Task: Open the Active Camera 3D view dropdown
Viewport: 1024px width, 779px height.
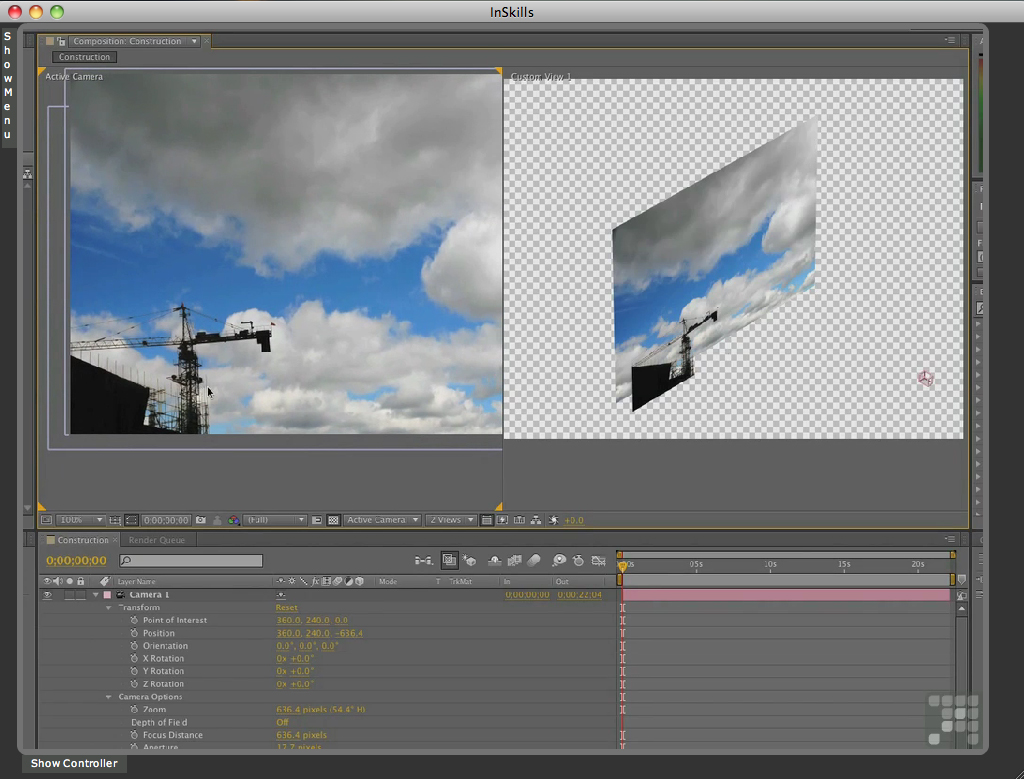Action: [382, 520]
